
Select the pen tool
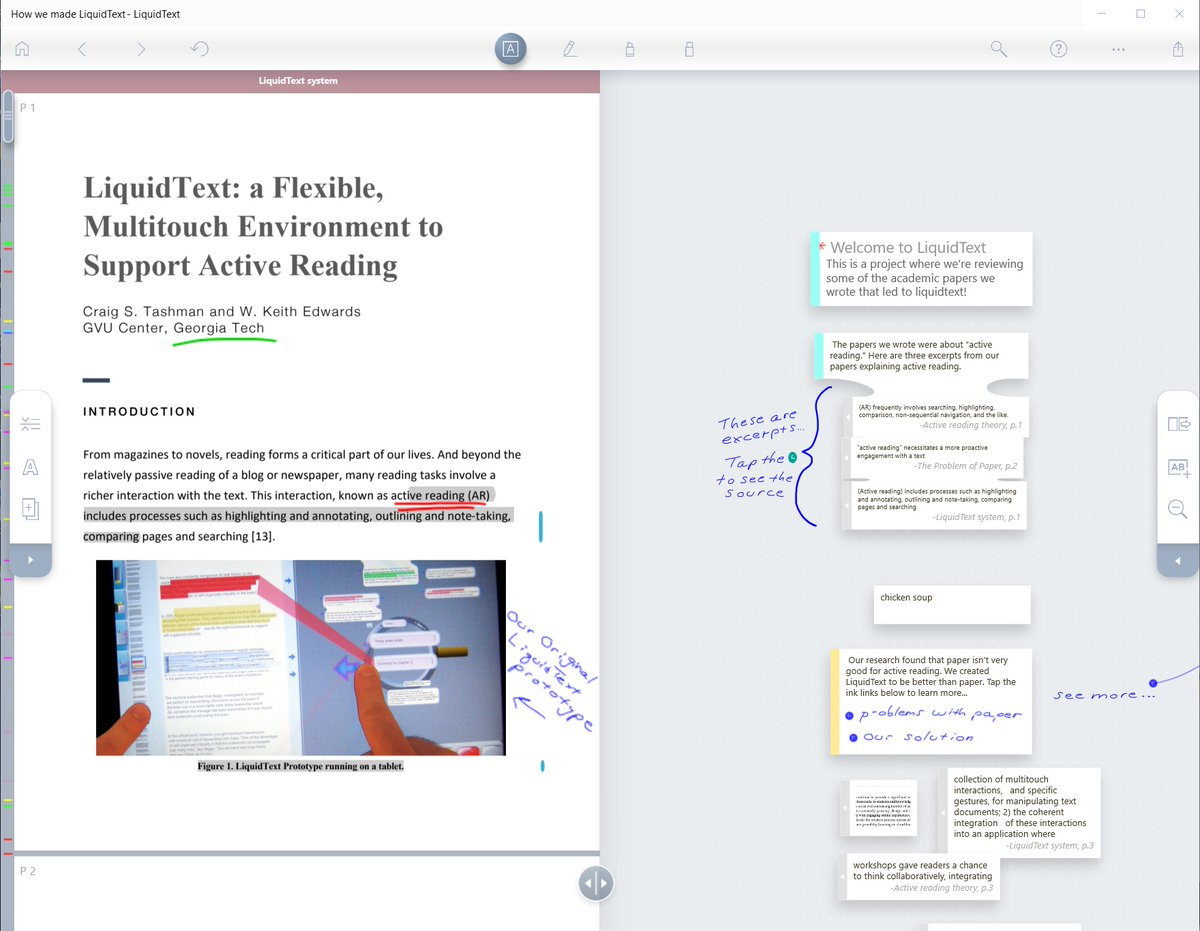(x=570, y=49)
